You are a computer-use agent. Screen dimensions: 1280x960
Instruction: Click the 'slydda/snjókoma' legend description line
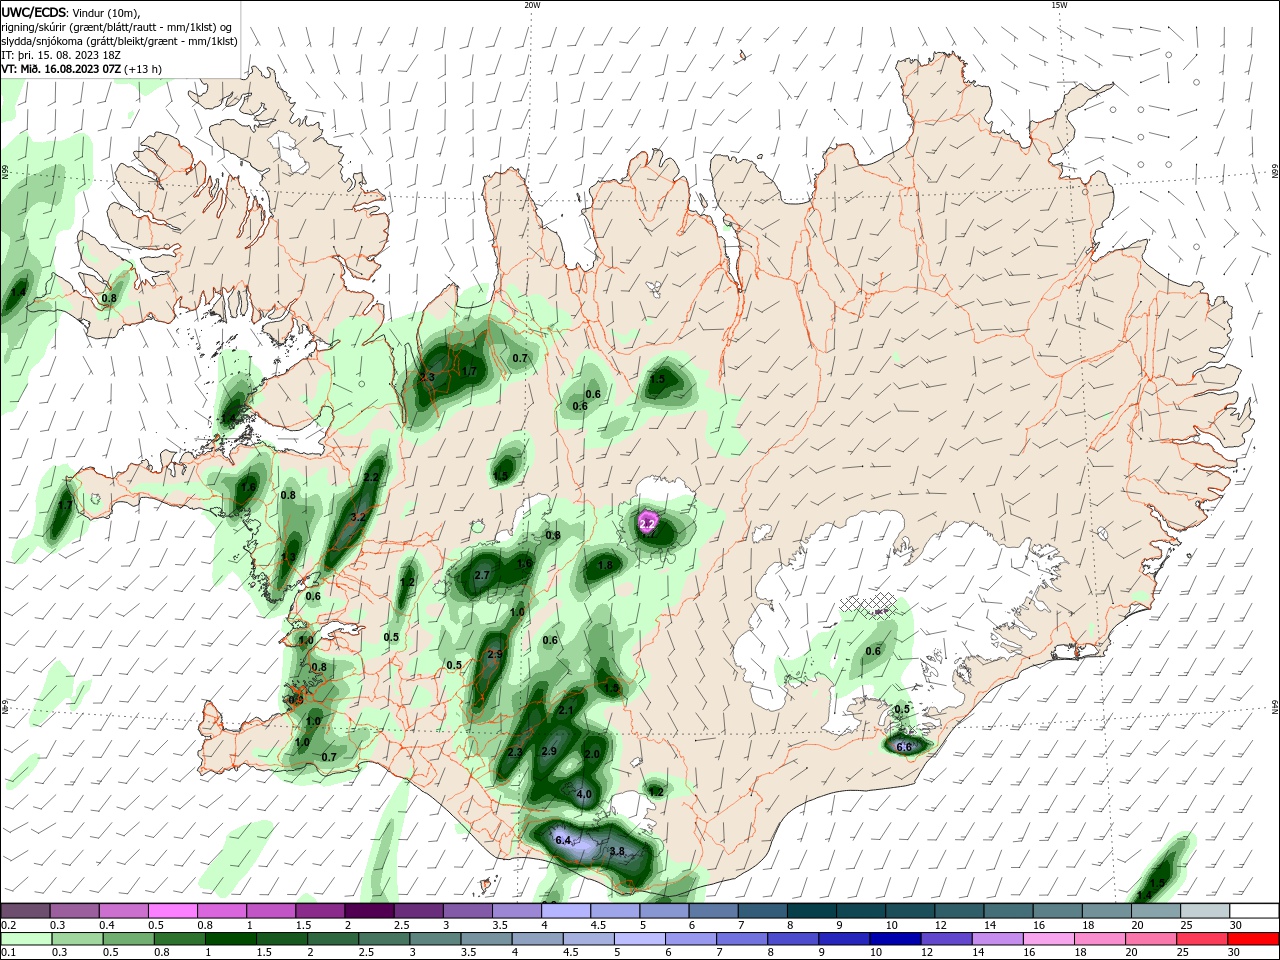coord(119,41)
